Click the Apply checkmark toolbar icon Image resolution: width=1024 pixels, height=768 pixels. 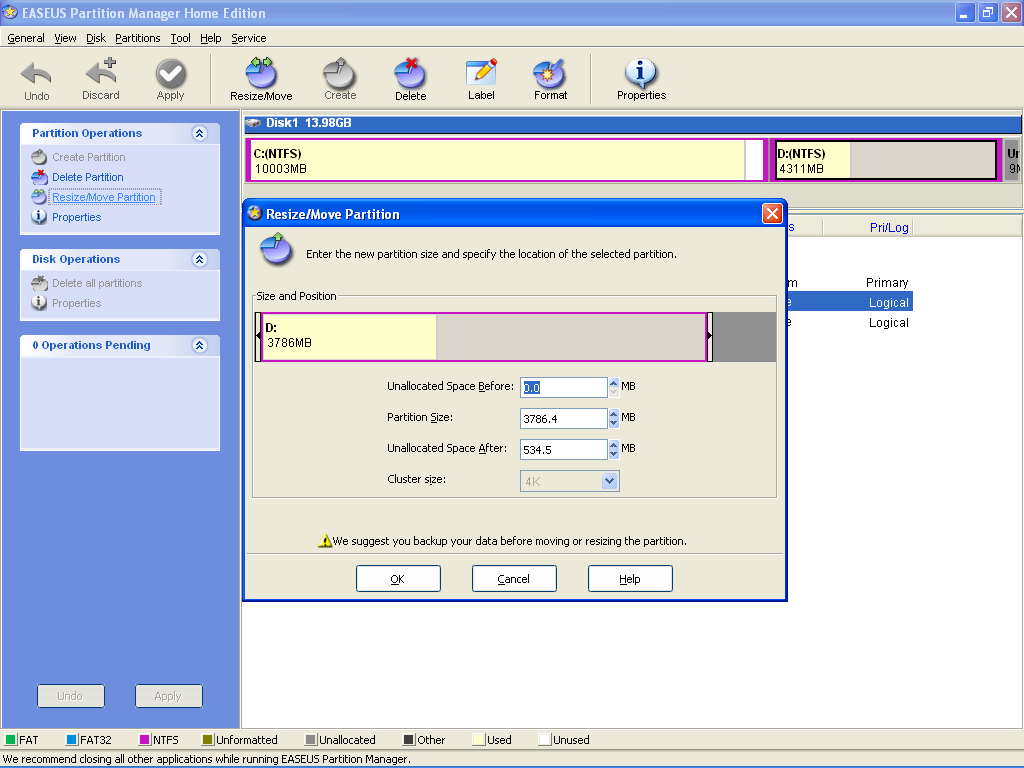click(170, 78)
